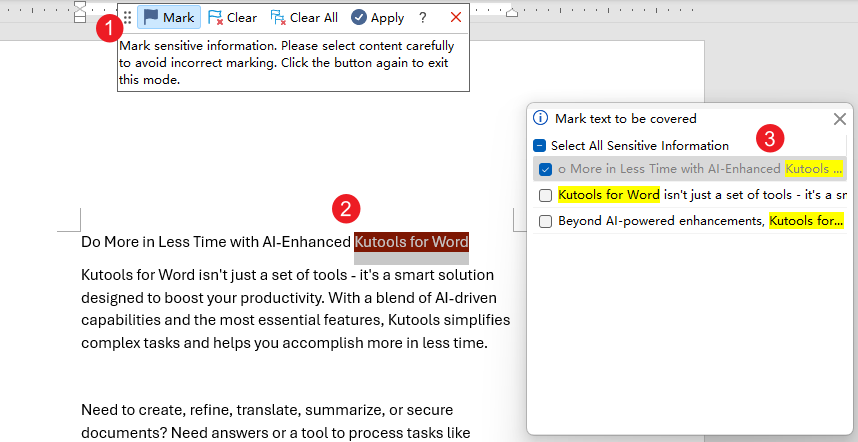Click the paragraph starting 'Need to create, refine'
Viewport: 858px width, 442px height.
[x=275, y=421]
